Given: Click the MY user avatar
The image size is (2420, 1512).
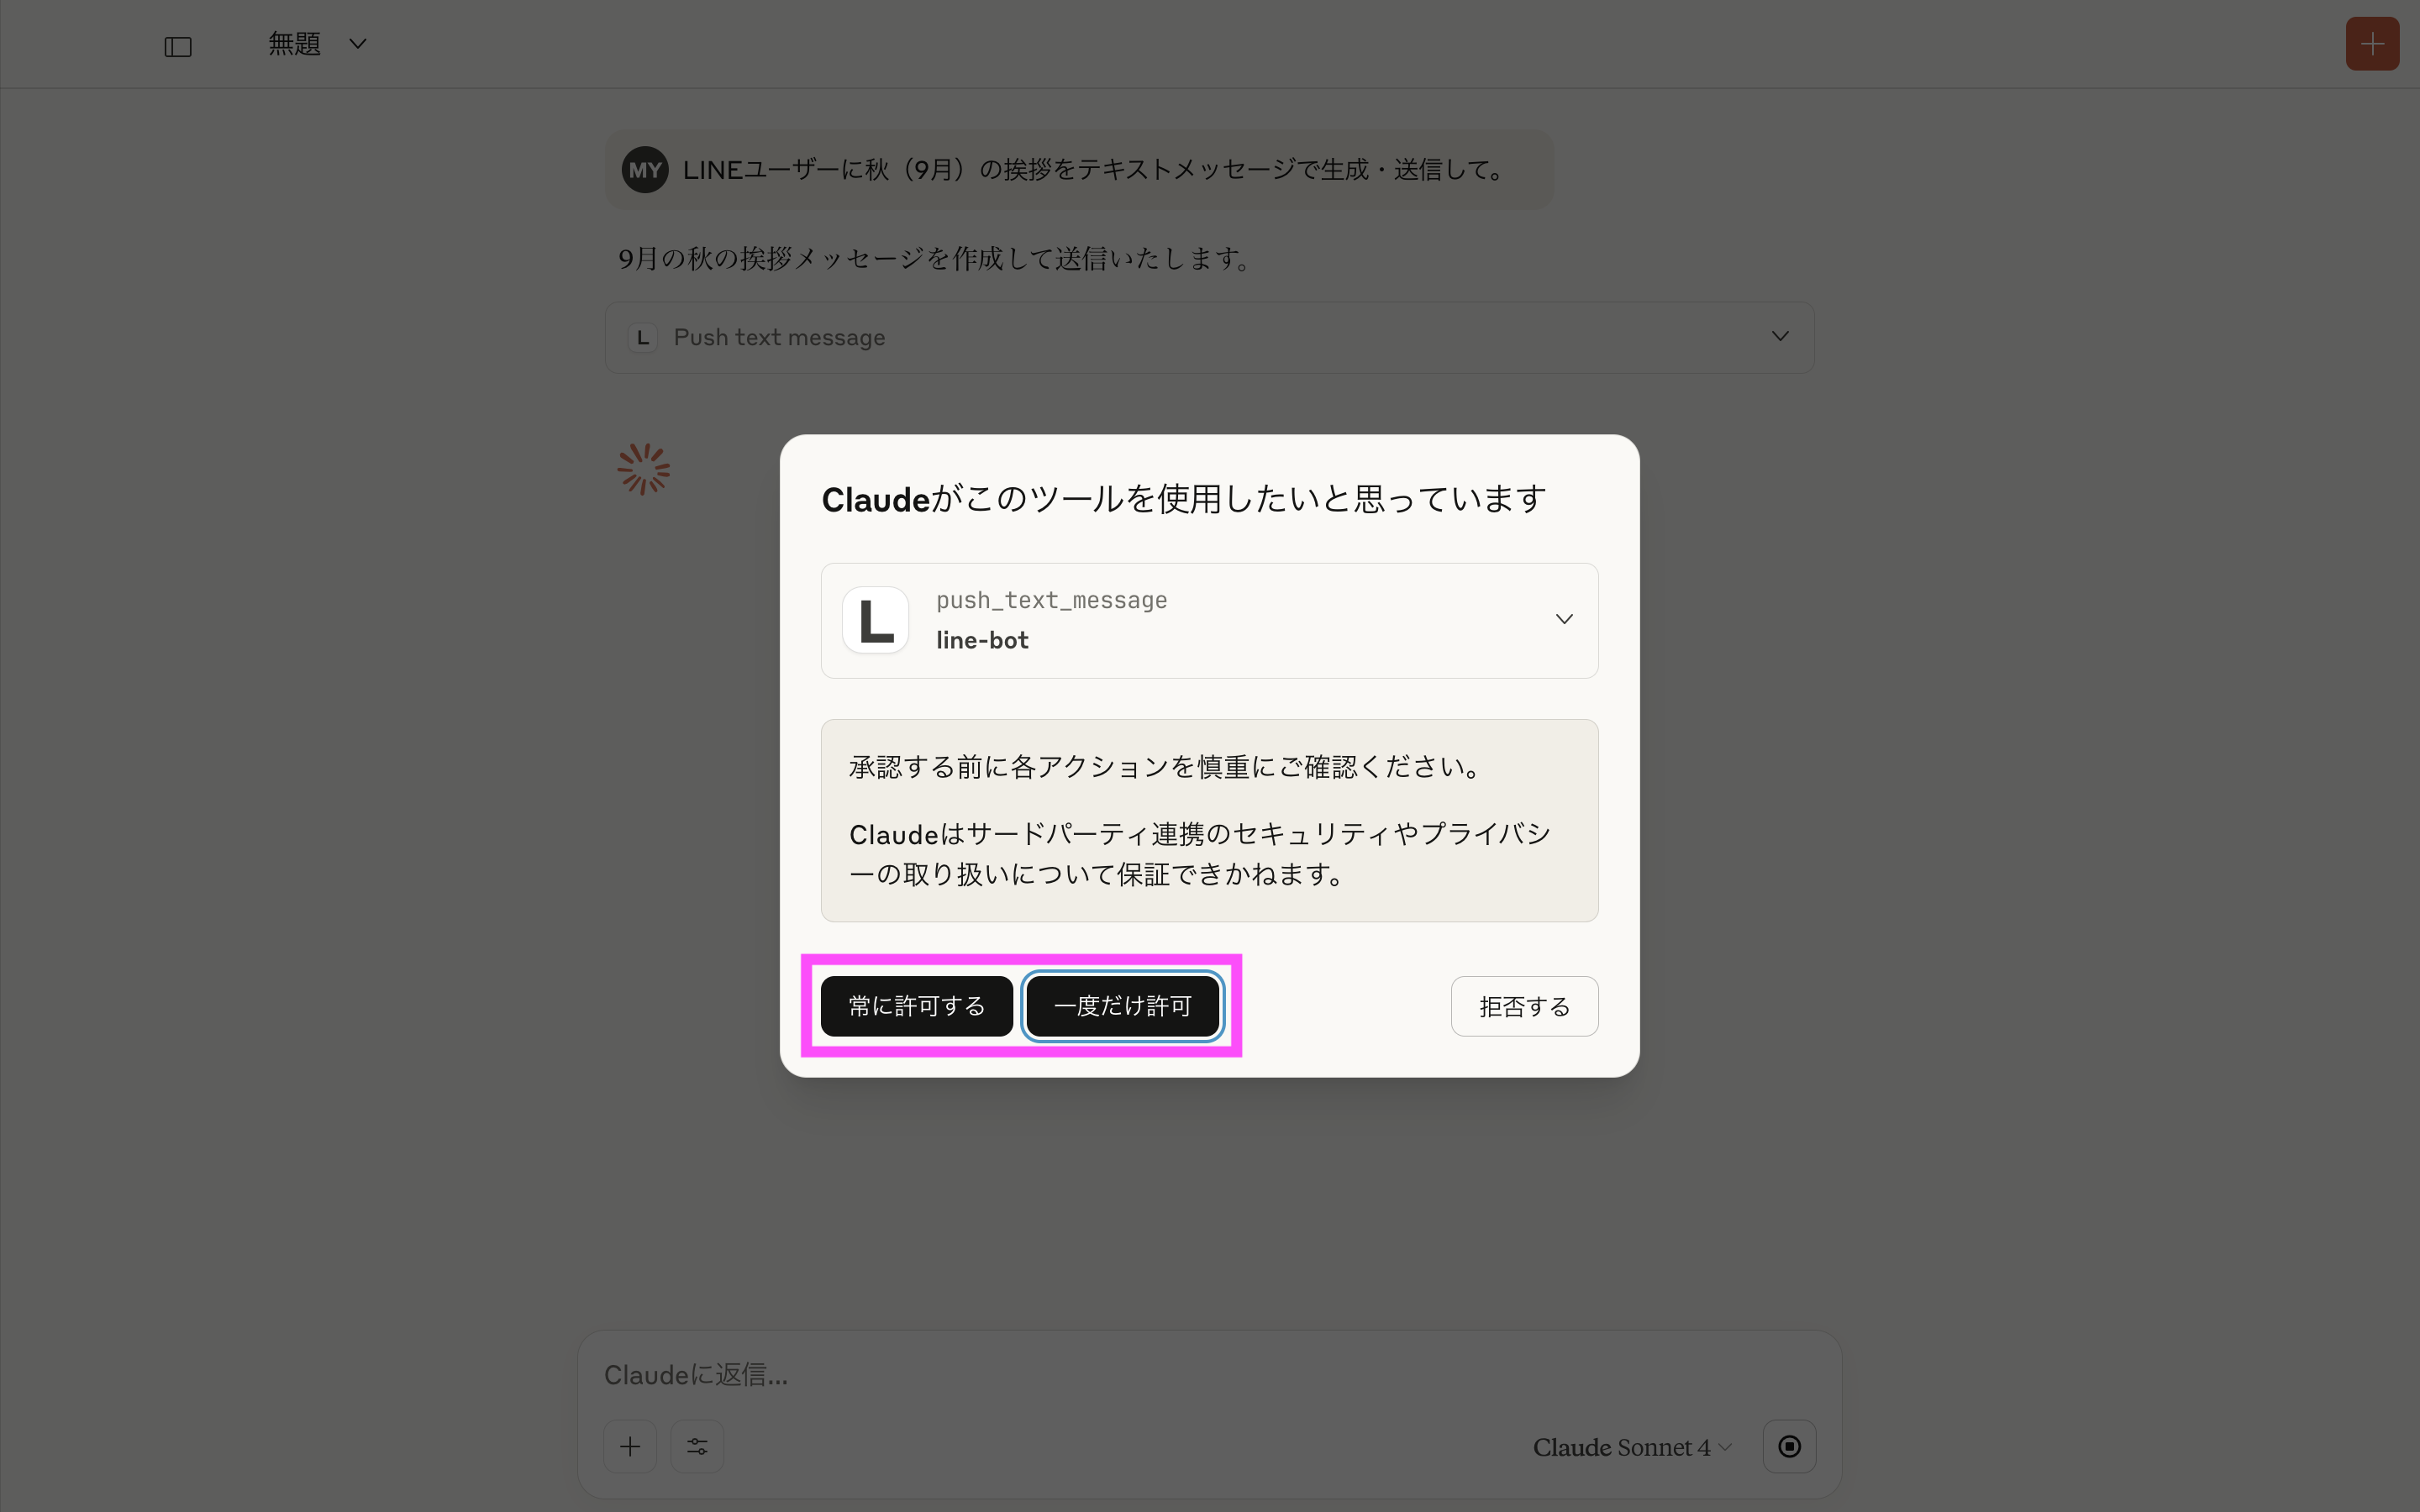Looking at the screenshot, I should click(644, 170).
